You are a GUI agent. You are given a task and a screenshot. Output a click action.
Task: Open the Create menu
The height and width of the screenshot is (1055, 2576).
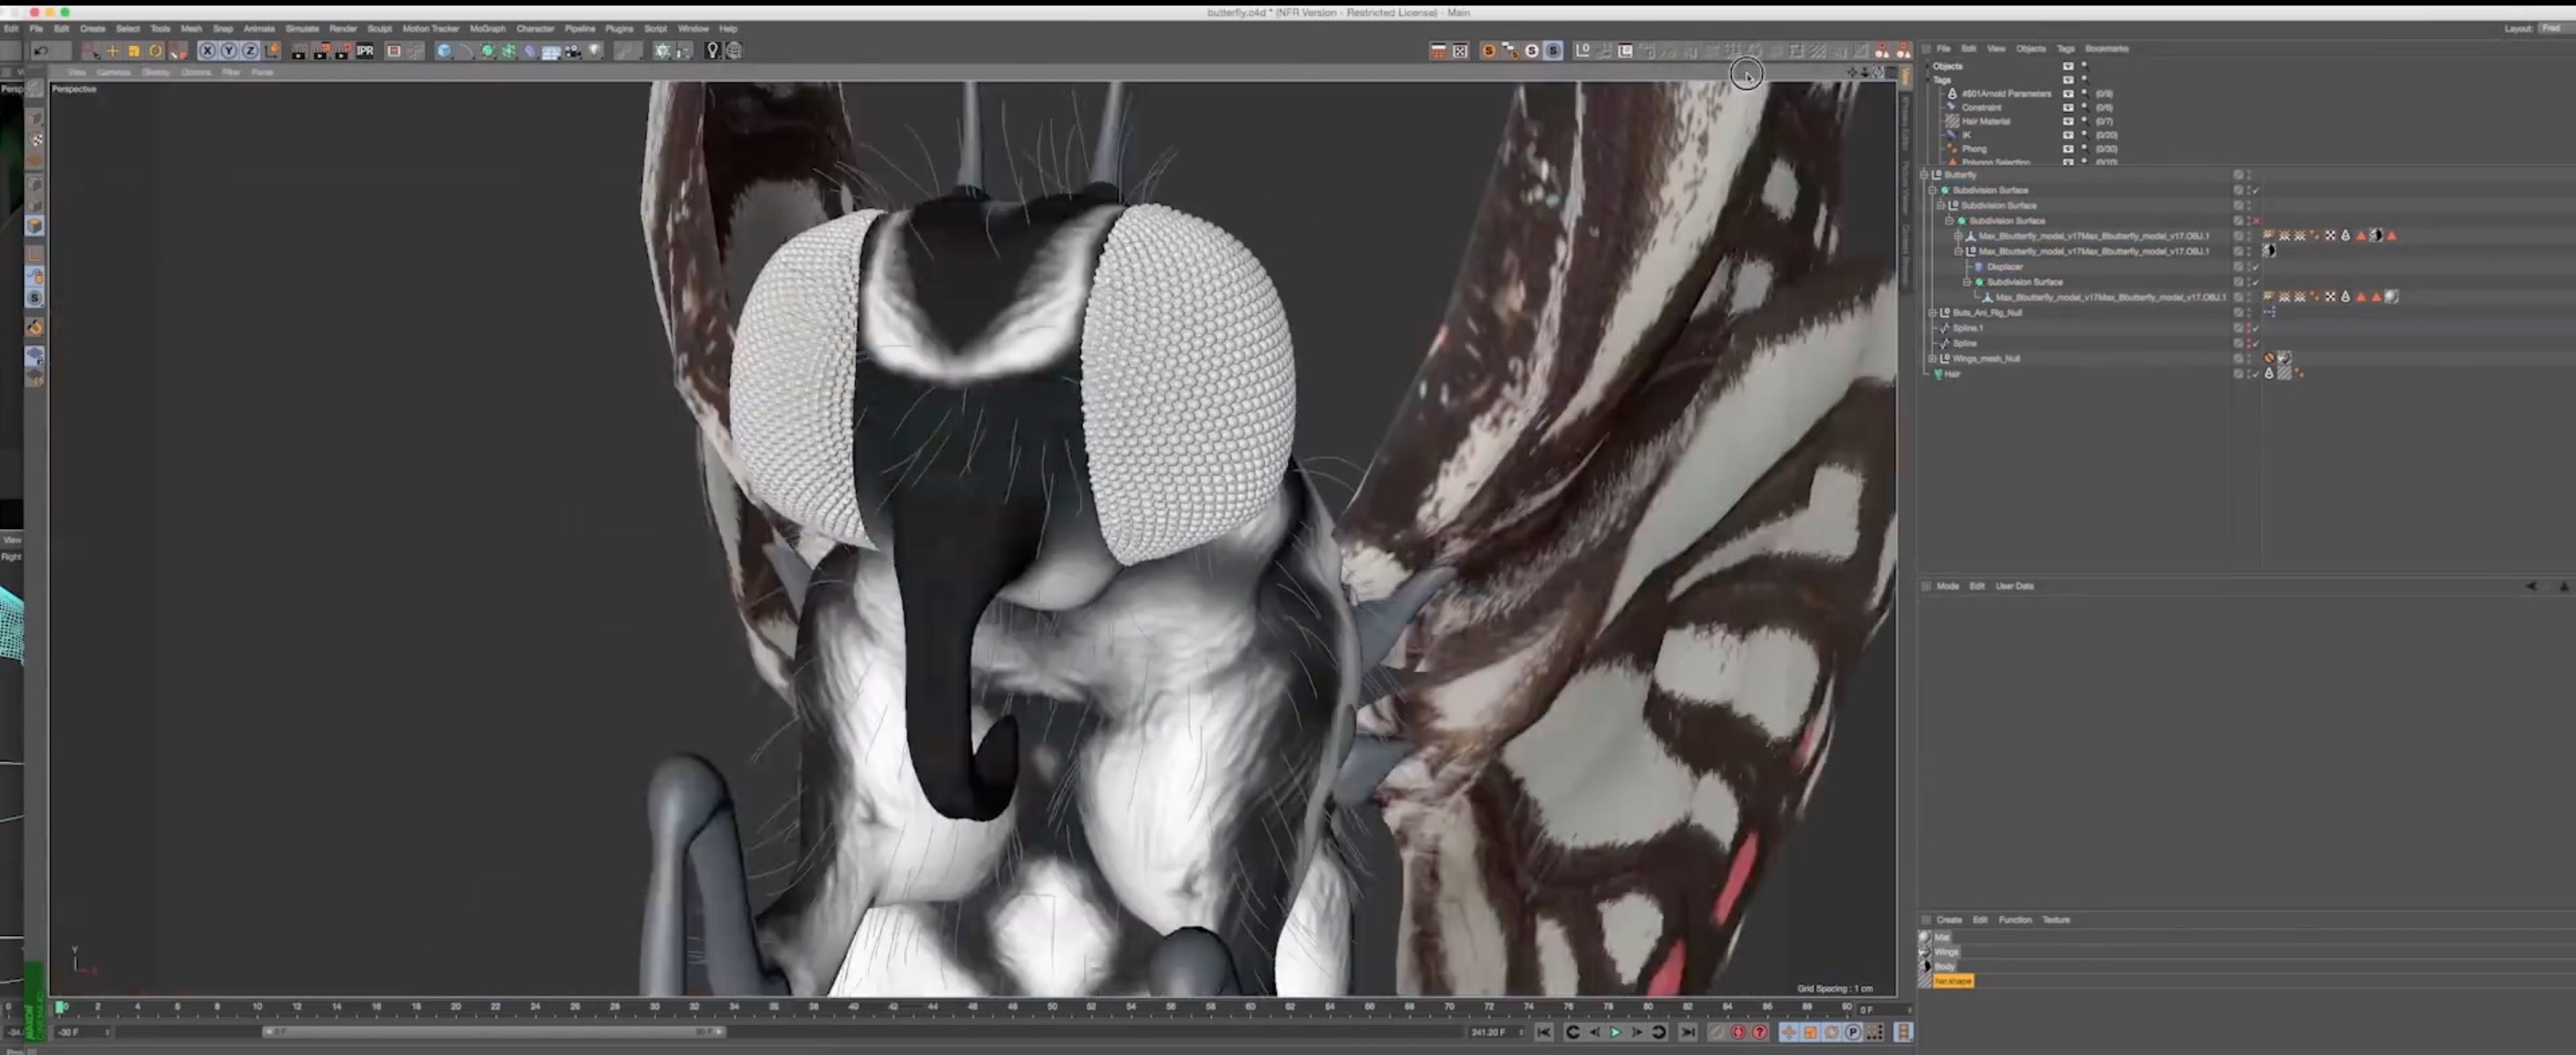92,29
